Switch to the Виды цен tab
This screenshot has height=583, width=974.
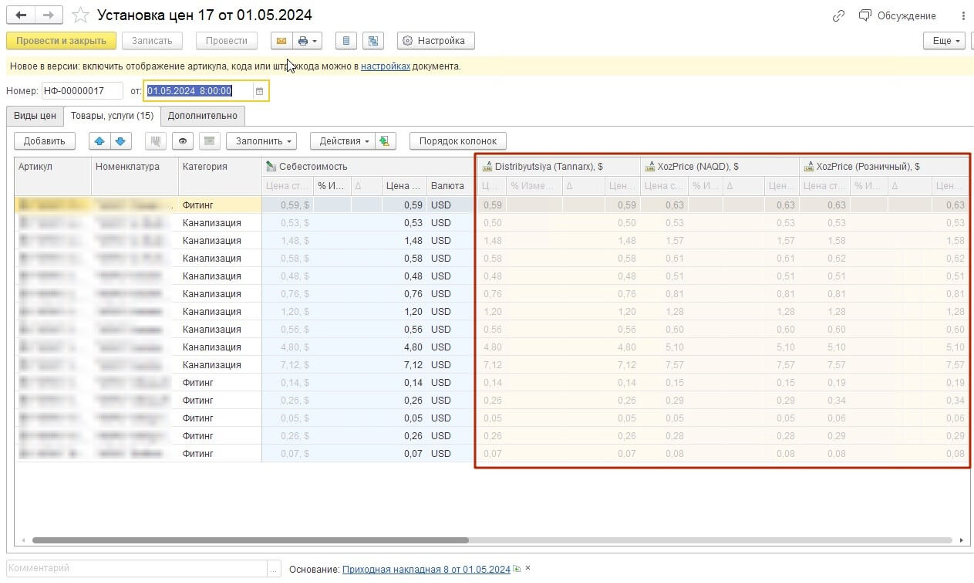point(34,116)
